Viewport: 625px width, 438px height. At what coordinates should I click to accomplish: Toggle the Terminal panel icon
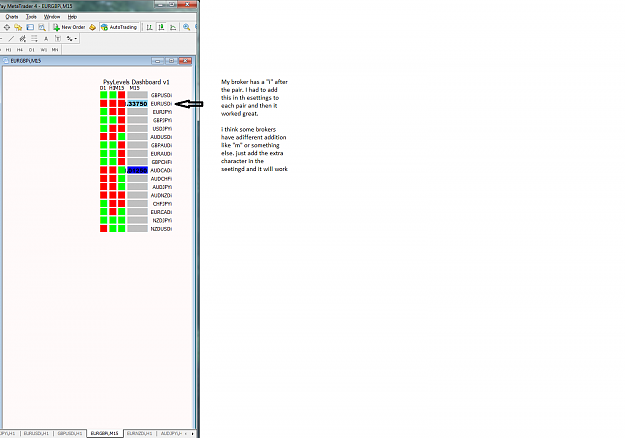click(30, 27)
